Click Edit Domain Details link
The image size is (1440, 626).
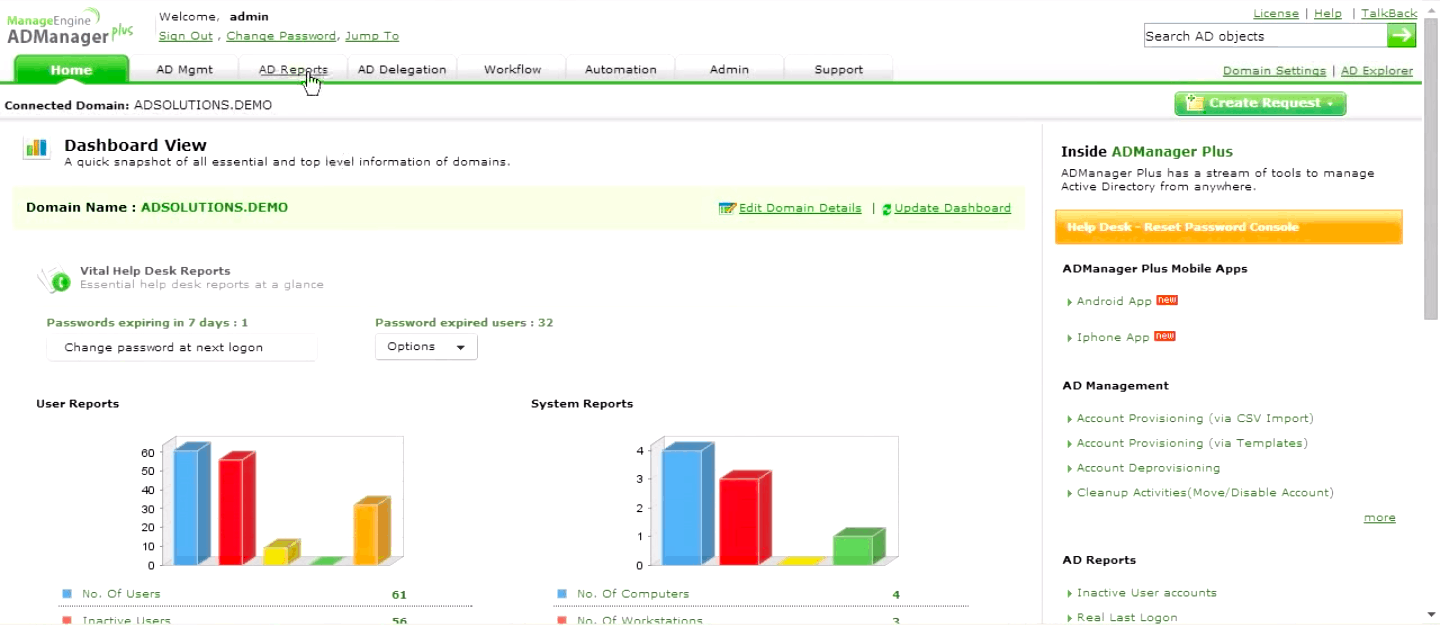(x=800, y=209)
